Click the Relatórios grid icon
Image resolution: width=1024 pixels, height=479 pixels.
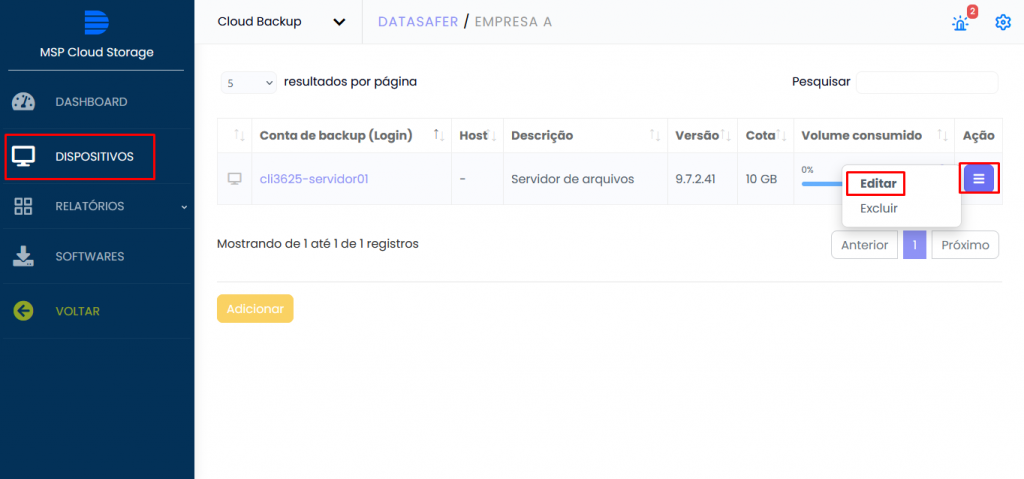(24, 206)
